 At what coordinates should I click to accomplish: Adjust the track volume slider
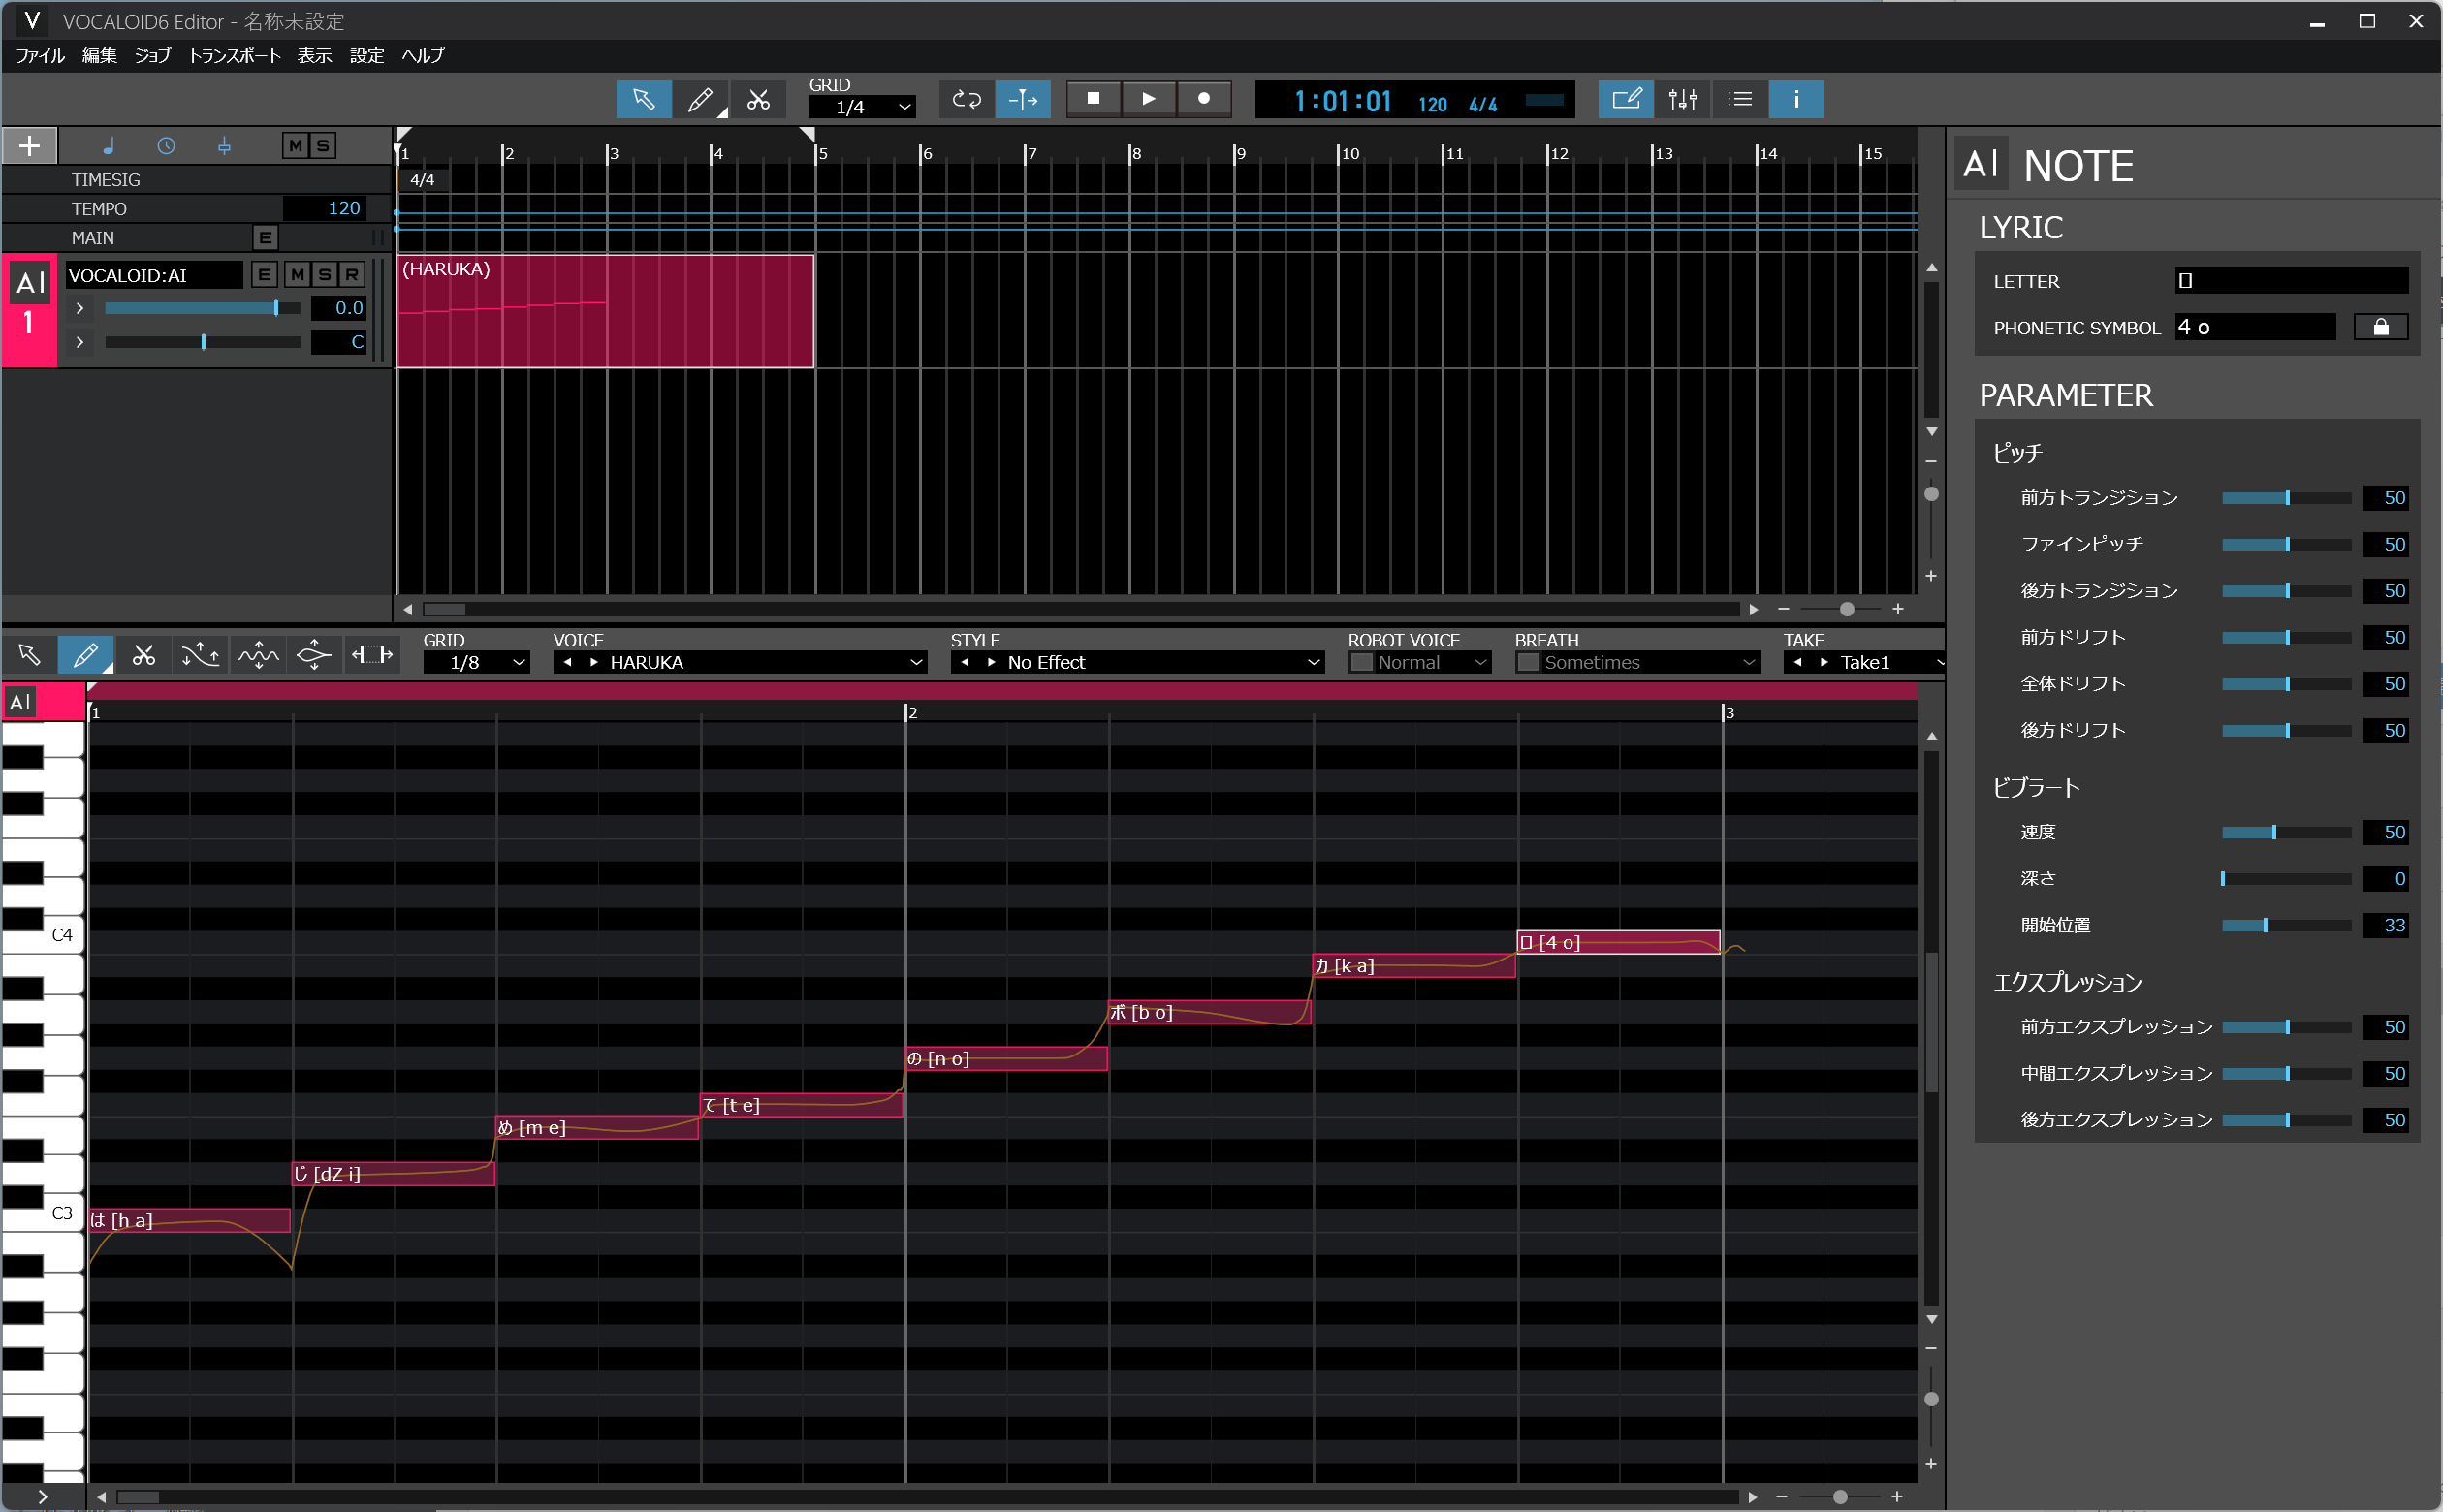click(202, 308)
